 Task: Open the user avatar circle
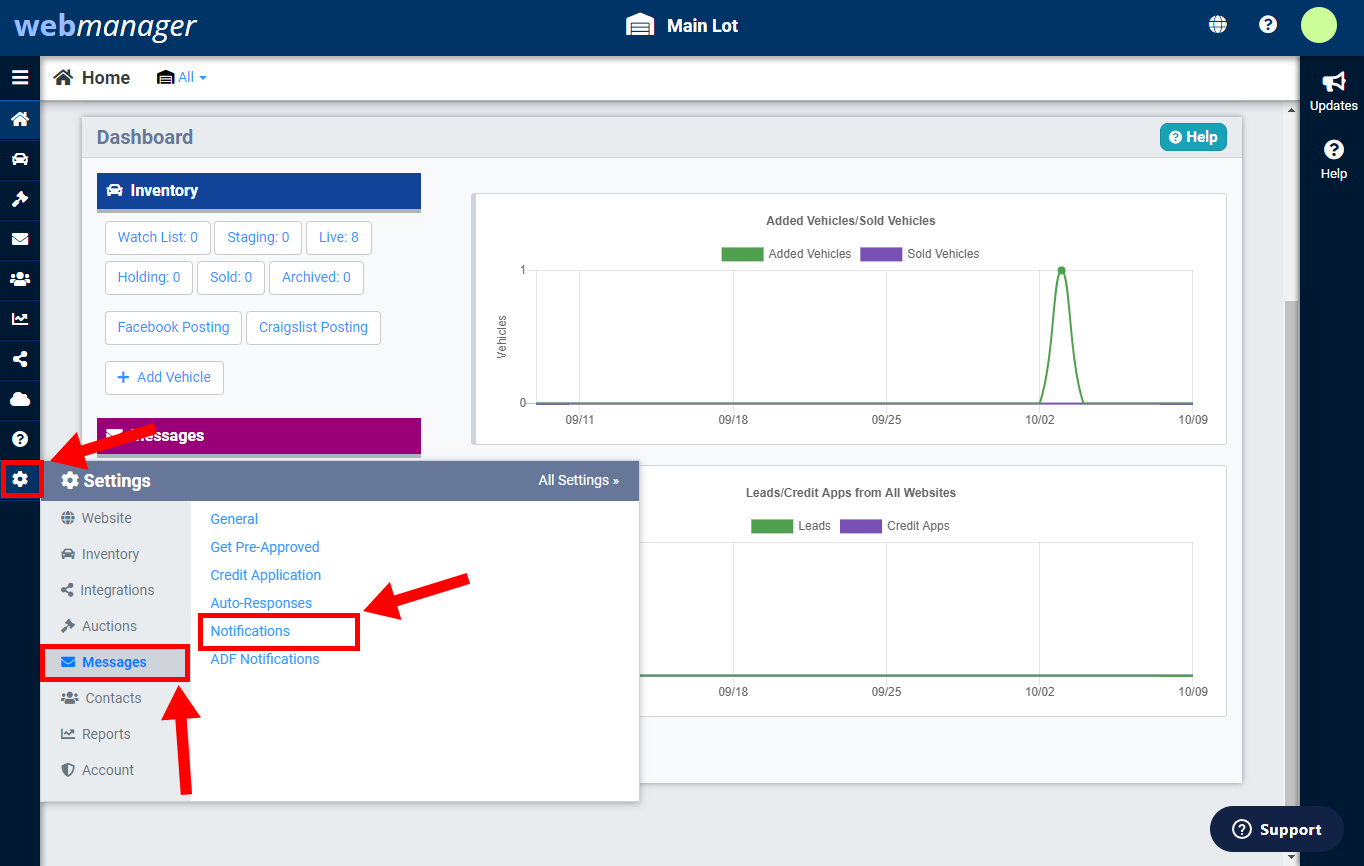(x=1318, y=25)
